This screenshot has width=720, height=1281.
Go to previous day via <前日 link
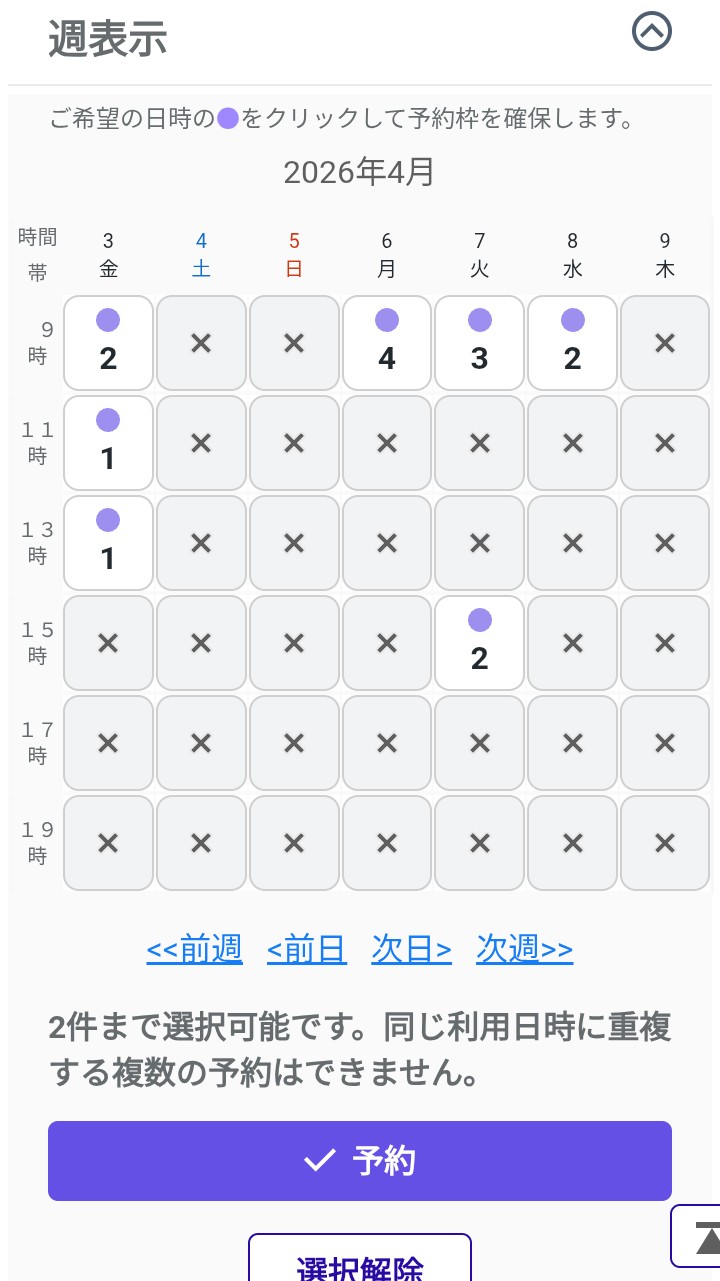click(307, 948)
